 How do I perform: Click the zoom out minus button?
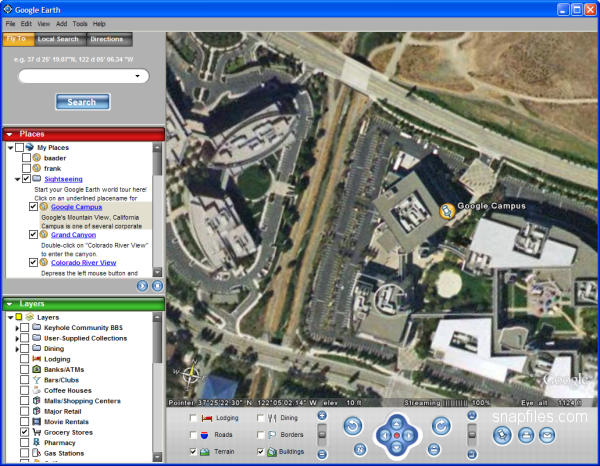(x=322, y=454)
